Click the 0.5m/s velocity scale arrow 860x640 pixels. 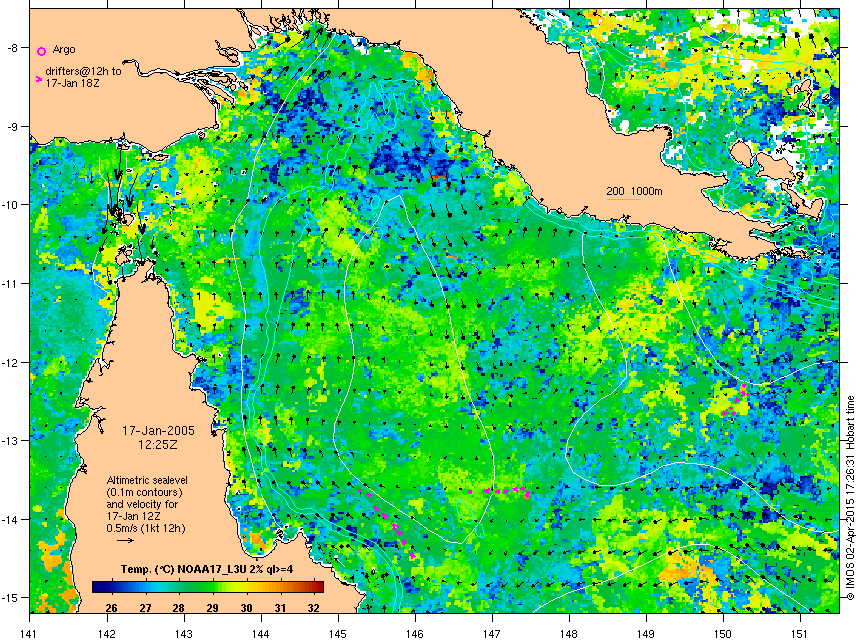coord(126,541)
